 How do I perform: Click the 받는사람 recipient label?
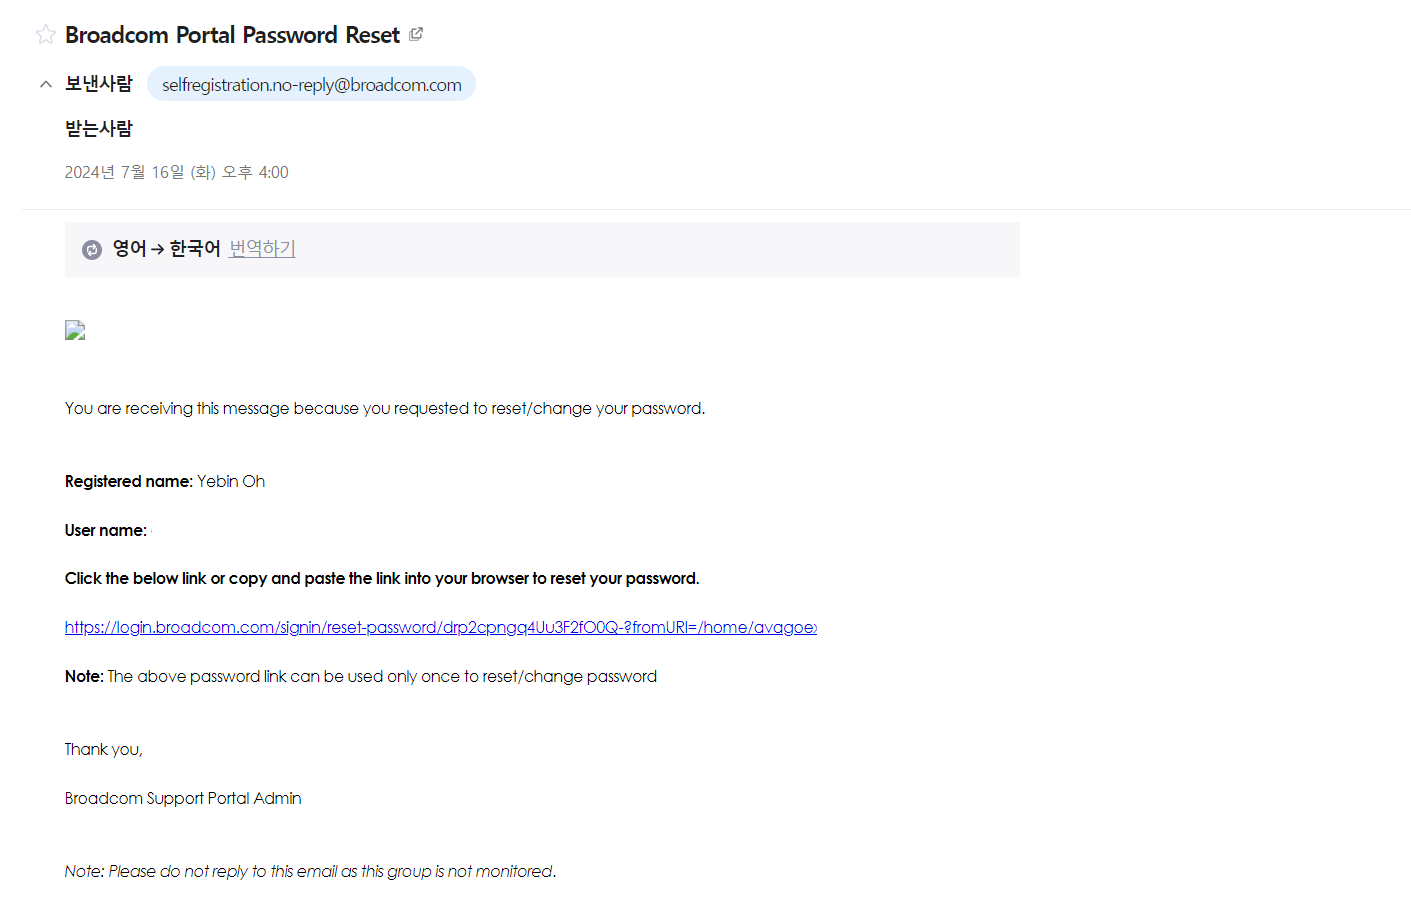(99, 129)
